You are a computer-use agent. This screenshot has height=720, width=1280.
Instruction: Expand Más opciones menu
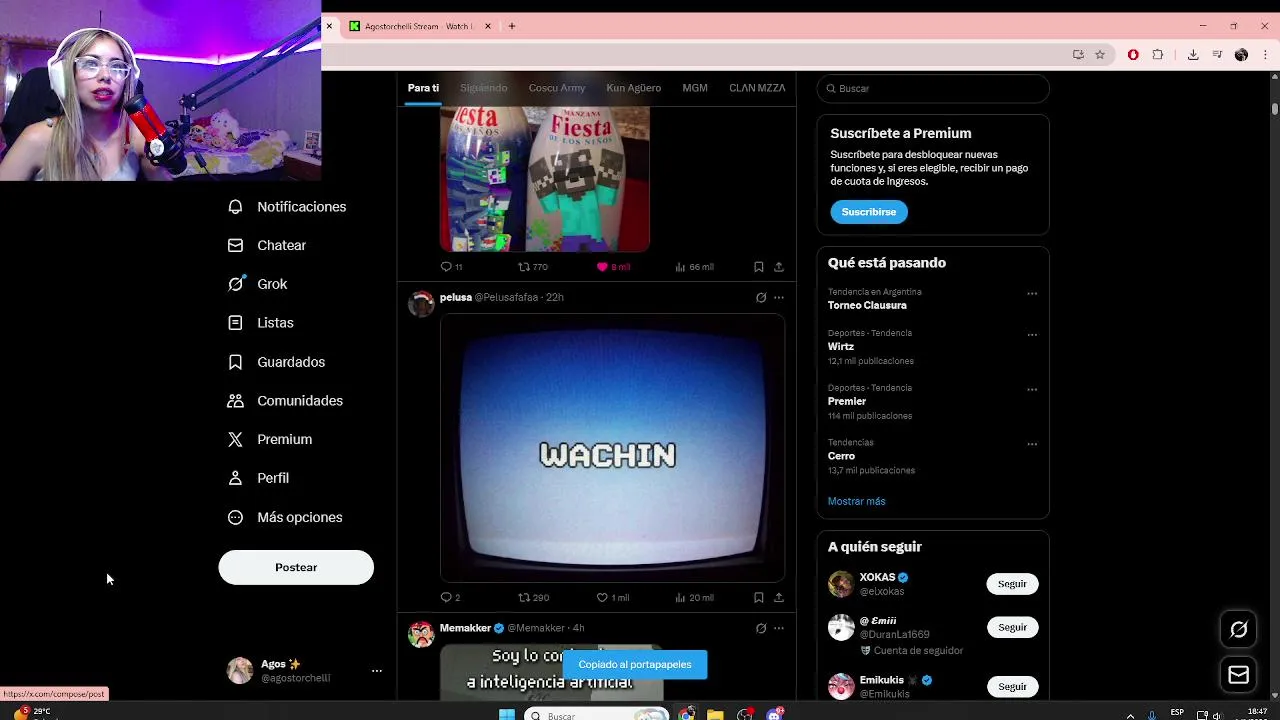pos(286,517)
